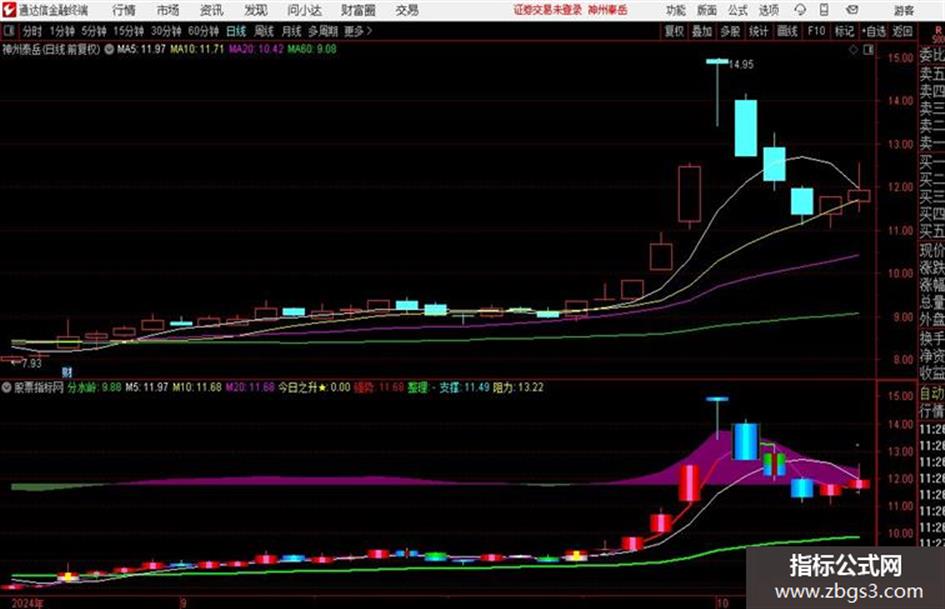Click the 今日之升★: 0.00 indicator value
The width and height of the screenshot is (945, 609).
point(314,388)
